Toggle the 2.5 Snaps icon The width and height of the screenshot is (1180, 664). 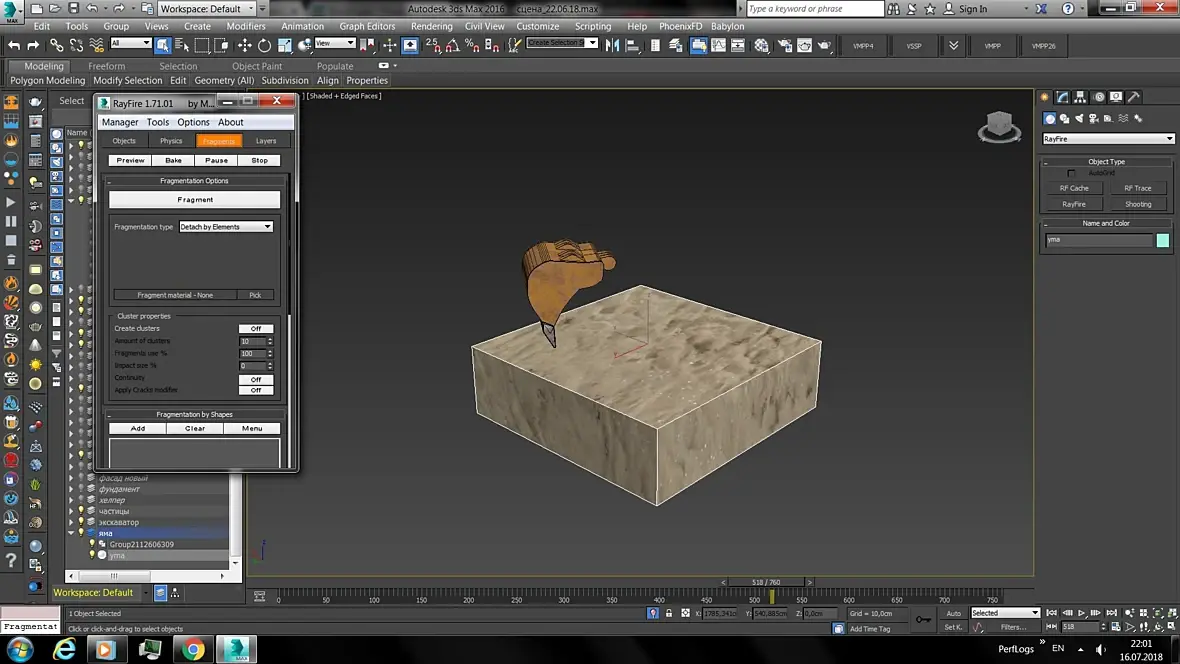(x=433, y=46)
